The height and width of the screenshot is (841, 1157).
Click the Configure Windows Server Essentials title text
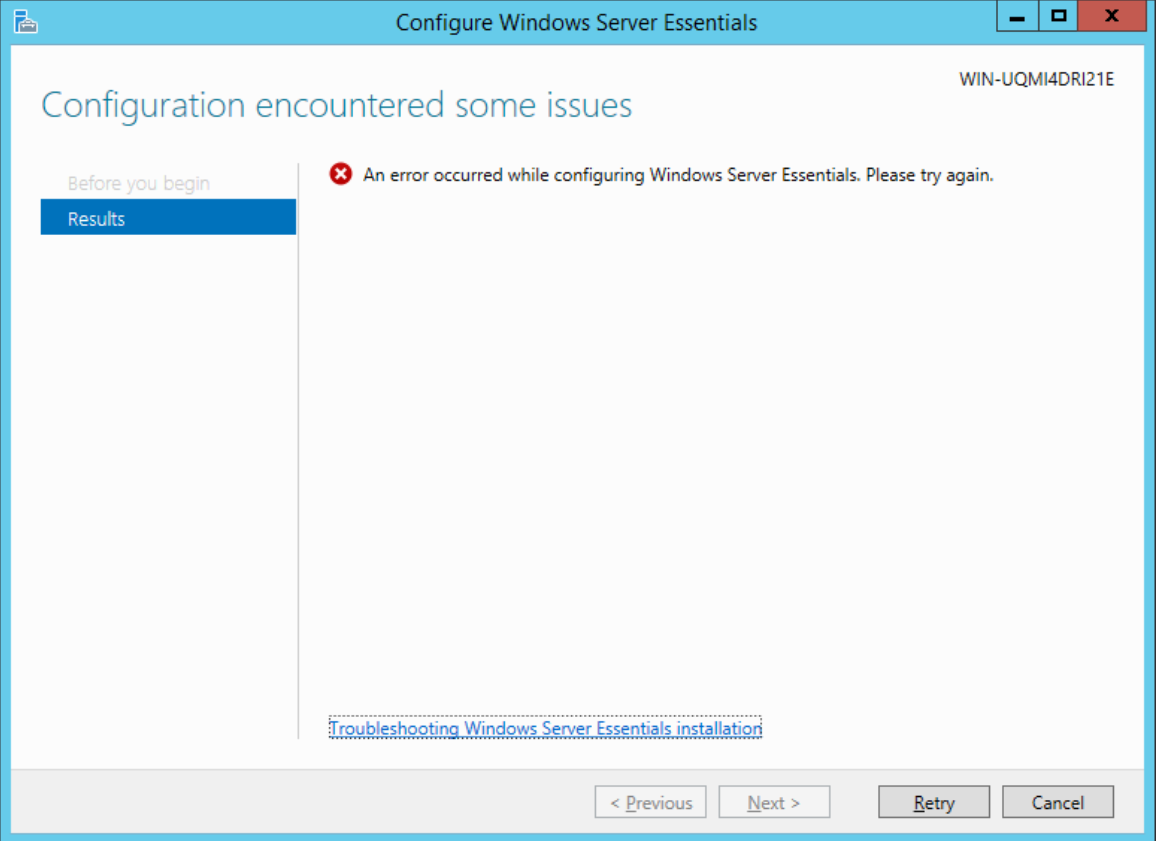click(x=576, y=22)
